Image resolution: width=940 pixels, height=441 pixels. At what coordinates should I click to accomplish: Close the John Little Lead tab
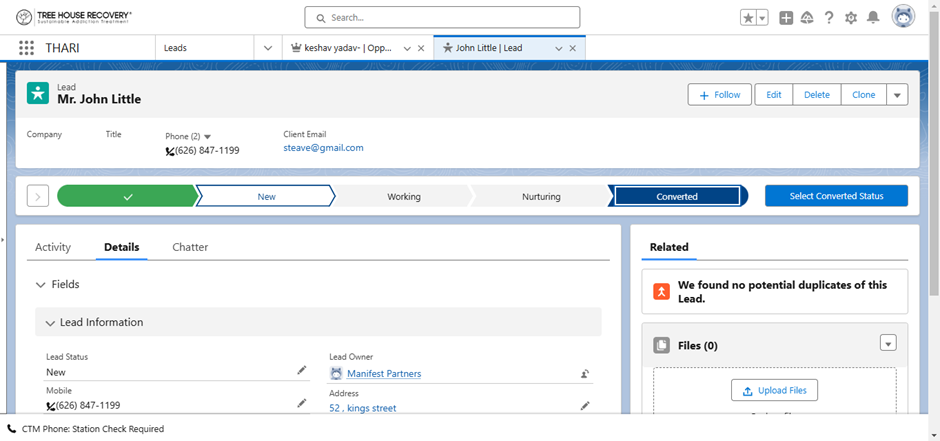click(x=575, y=48)
